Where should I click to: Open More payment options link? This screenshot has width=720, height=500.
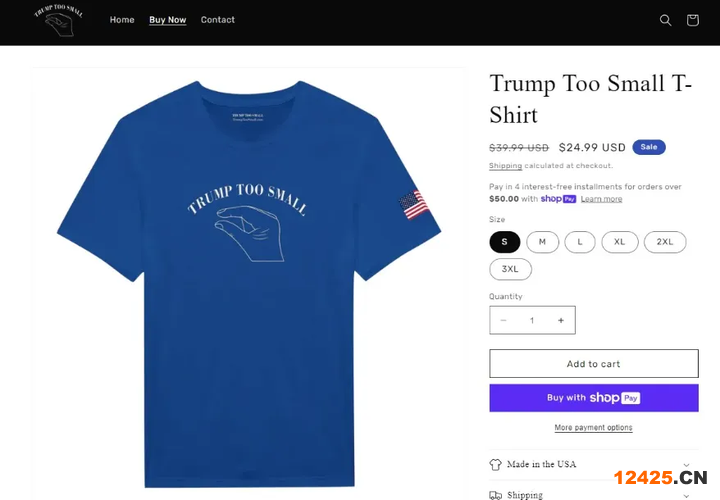594,428
